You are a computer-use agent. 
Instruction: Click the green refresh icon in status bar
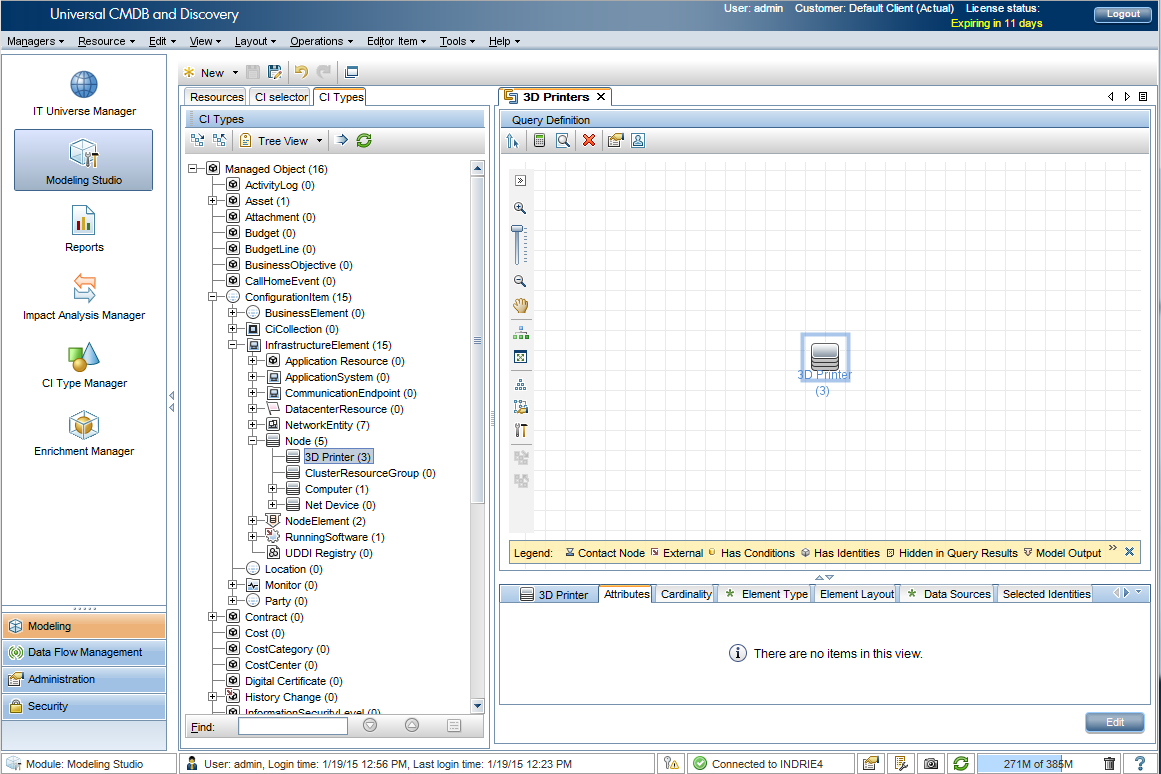pos(961,763)
